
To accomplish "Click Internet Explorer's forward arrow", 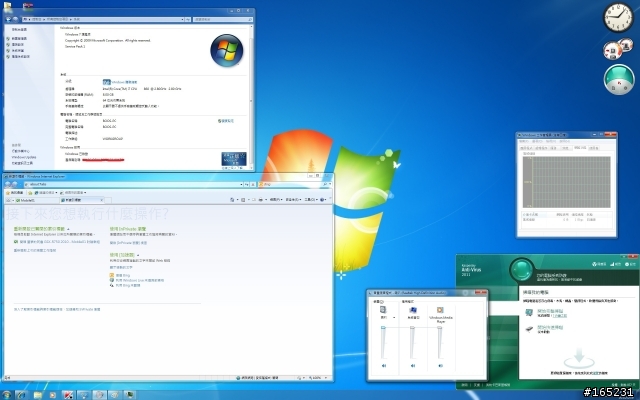I will (x=15, y=184).
